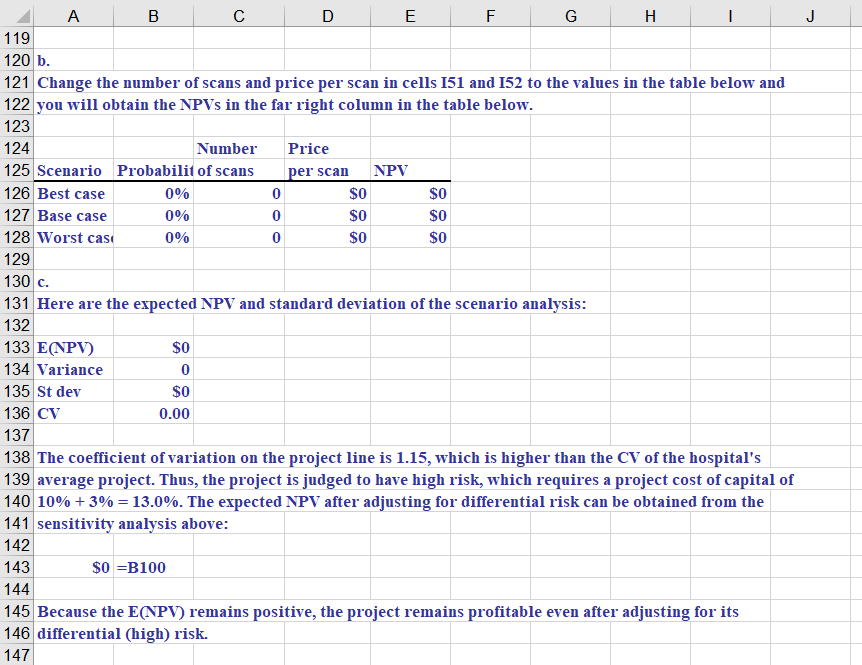Select the Variance value 0 cell

point(153,369)
